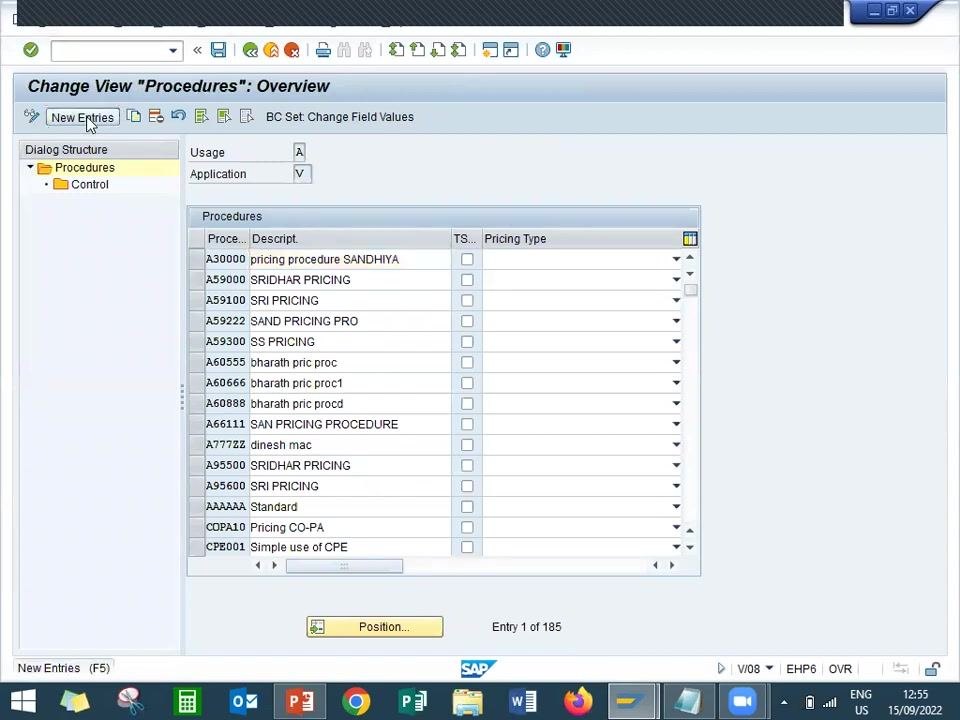Click the table's vertical scrollbar handle
This screenshot has width=960, height=720.
point(691,290)
